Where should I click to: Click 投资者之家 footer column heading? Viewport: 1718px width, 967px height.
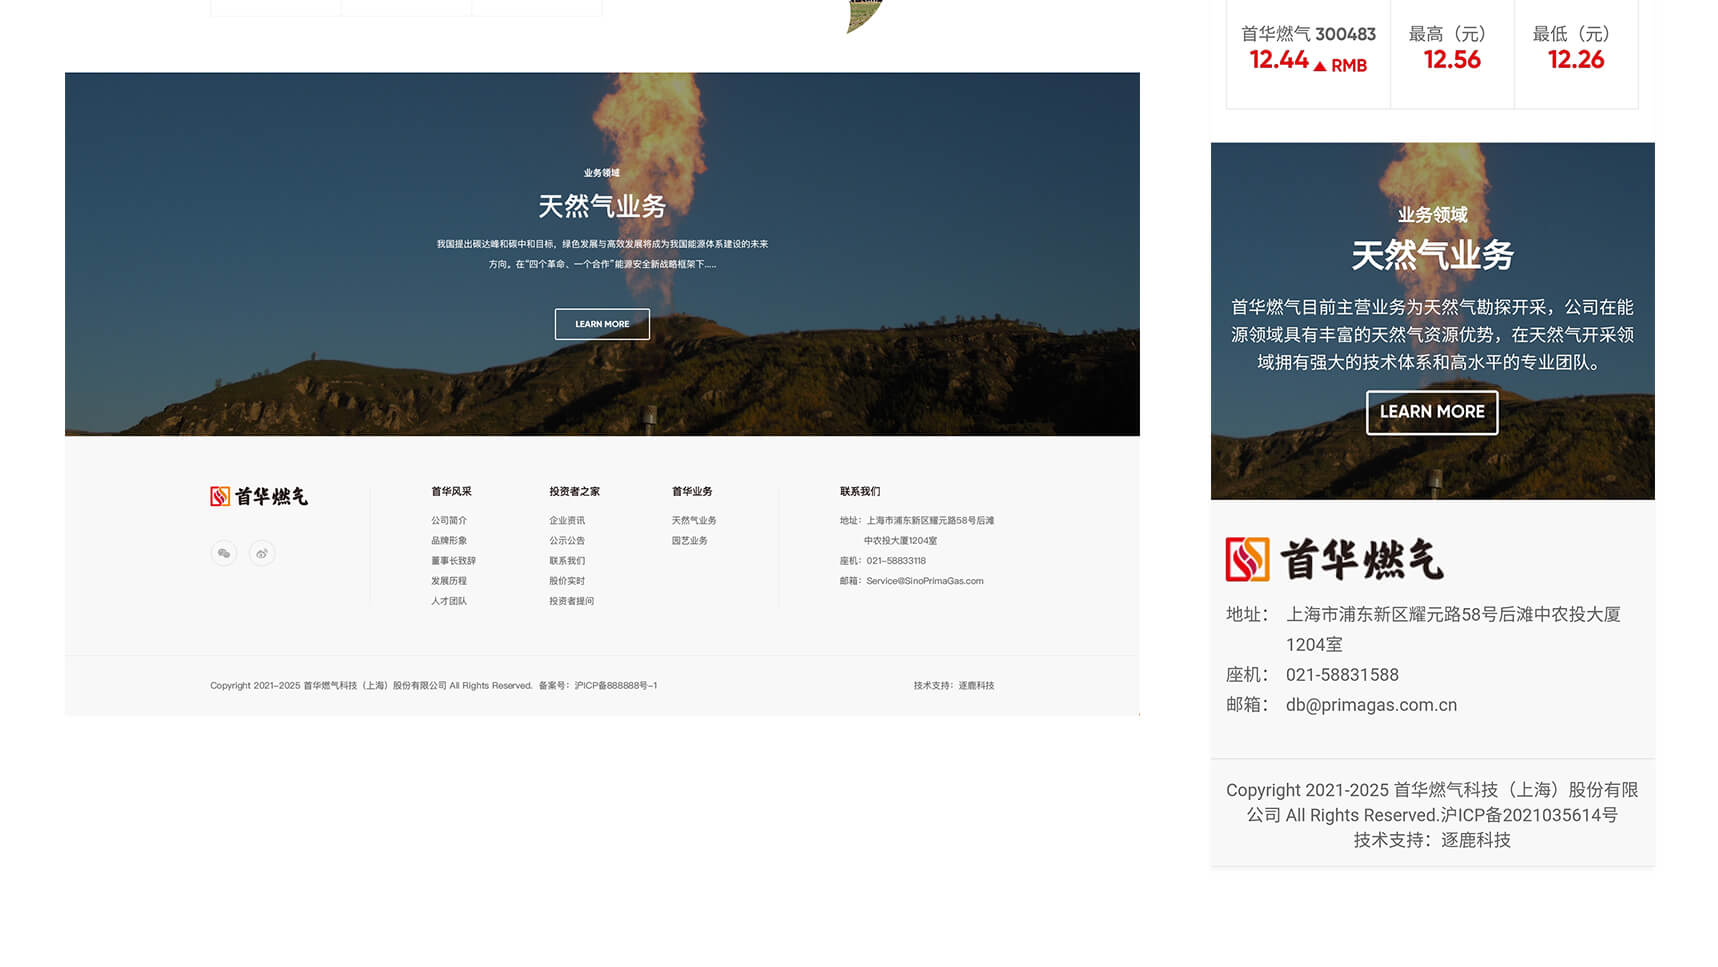574,491
